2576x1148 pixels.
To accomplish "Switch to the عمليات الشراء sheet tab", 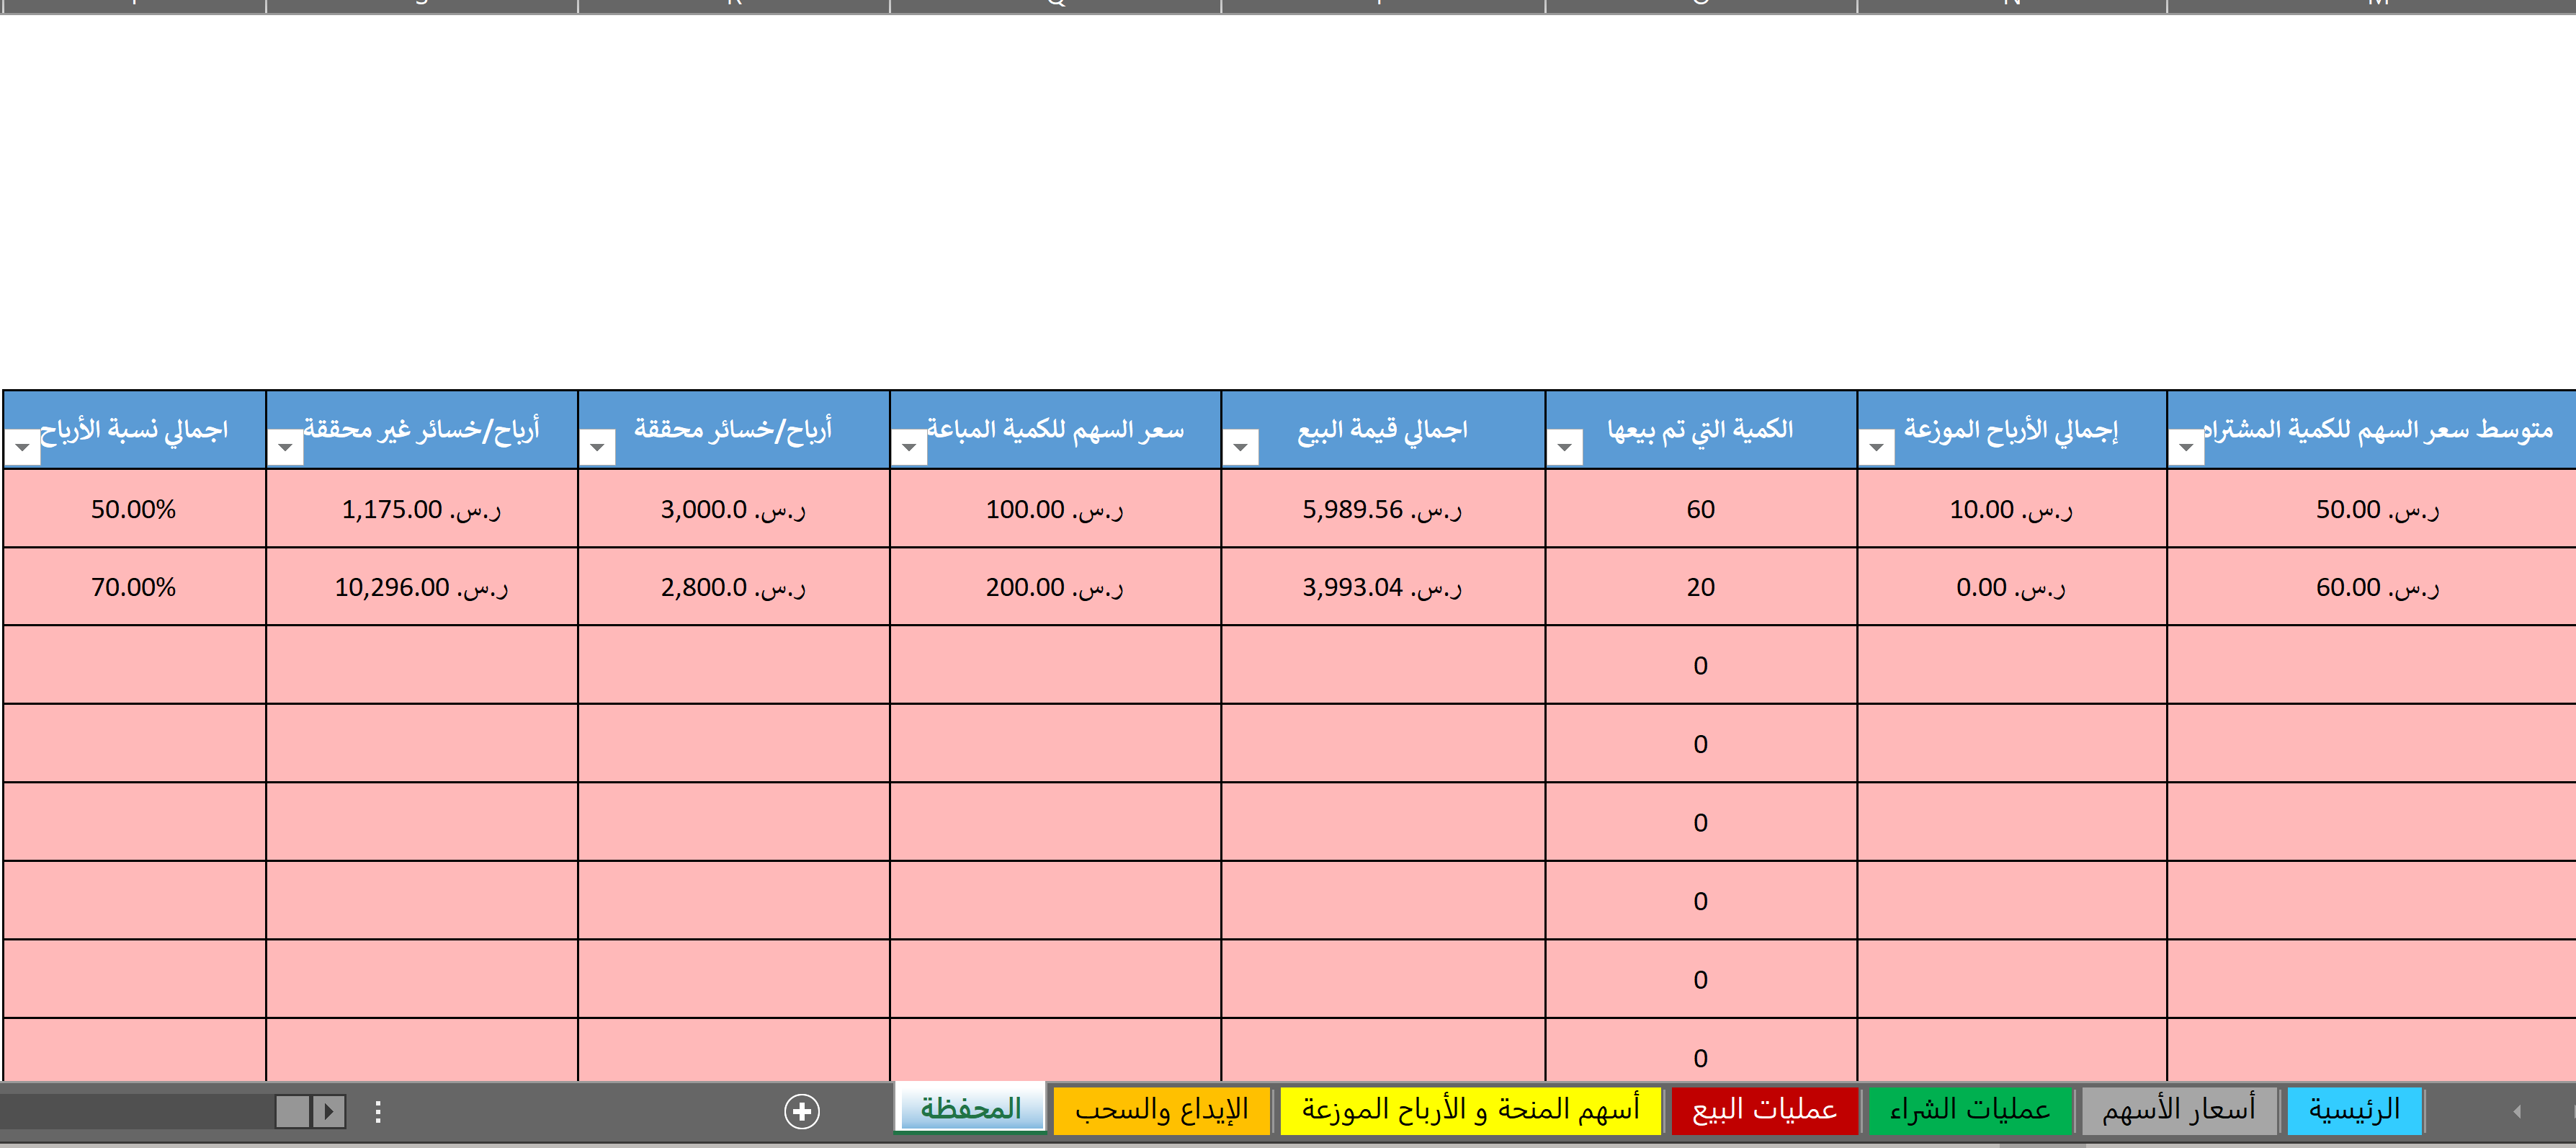I will click(1970, 1109).
